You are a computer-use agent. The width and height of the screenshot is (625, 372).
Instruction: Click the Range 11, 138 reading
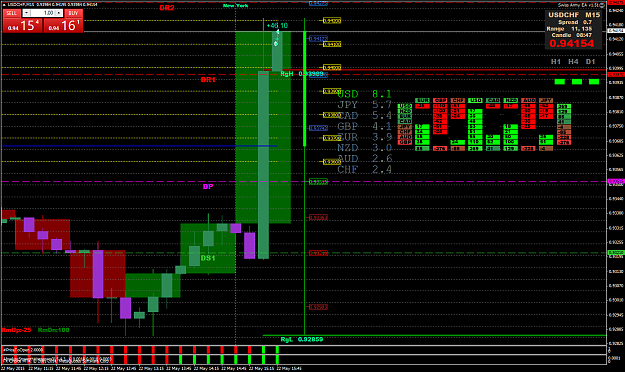pyautogui.click(x=569, y=29)
